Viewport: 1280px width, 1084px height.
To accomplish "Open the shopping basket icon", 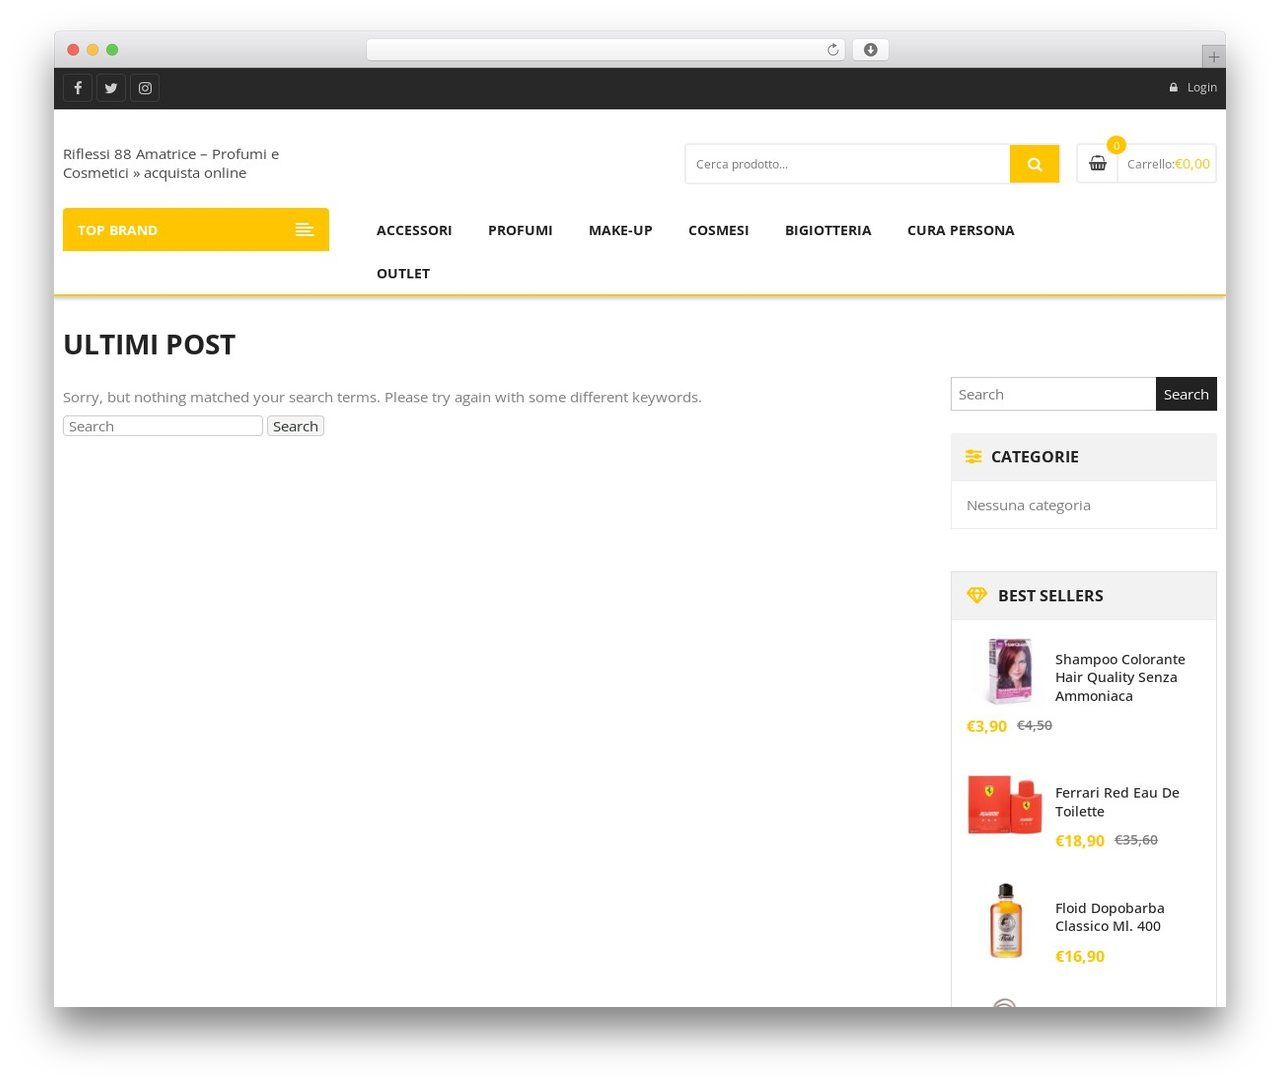I will point(1098,164).
